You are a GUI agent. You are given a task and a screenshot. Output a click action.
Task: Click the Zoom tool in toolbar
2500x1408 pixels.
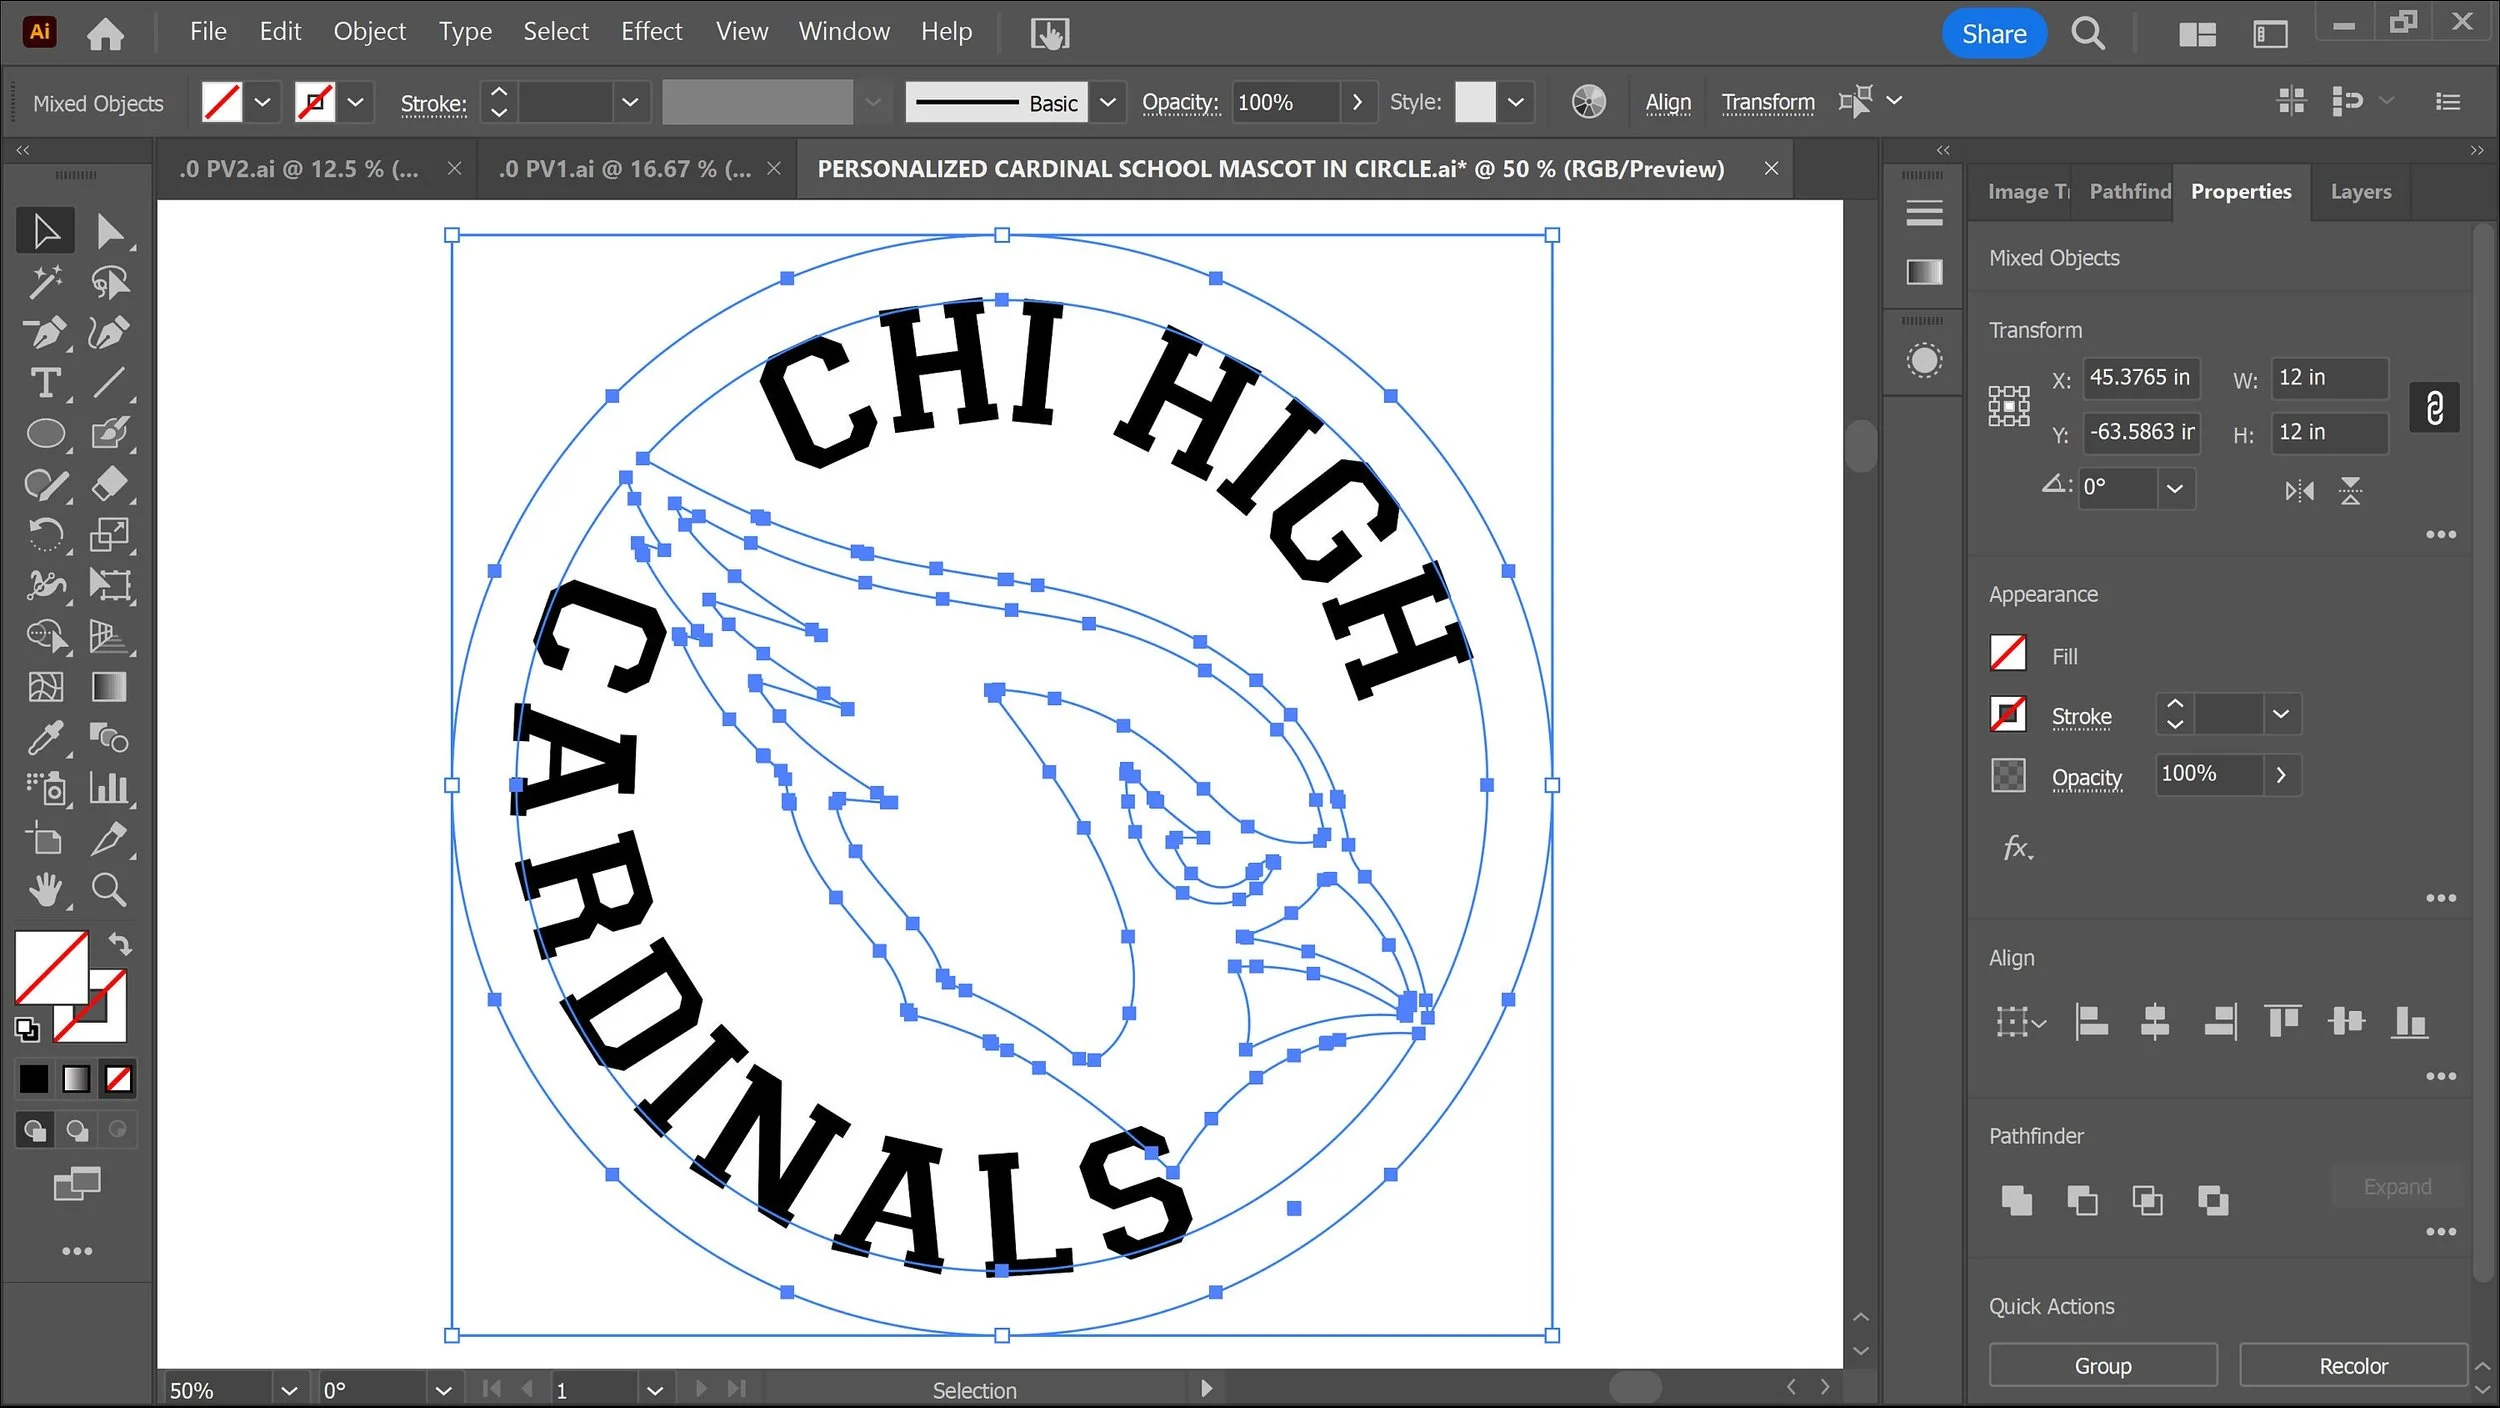108,889
